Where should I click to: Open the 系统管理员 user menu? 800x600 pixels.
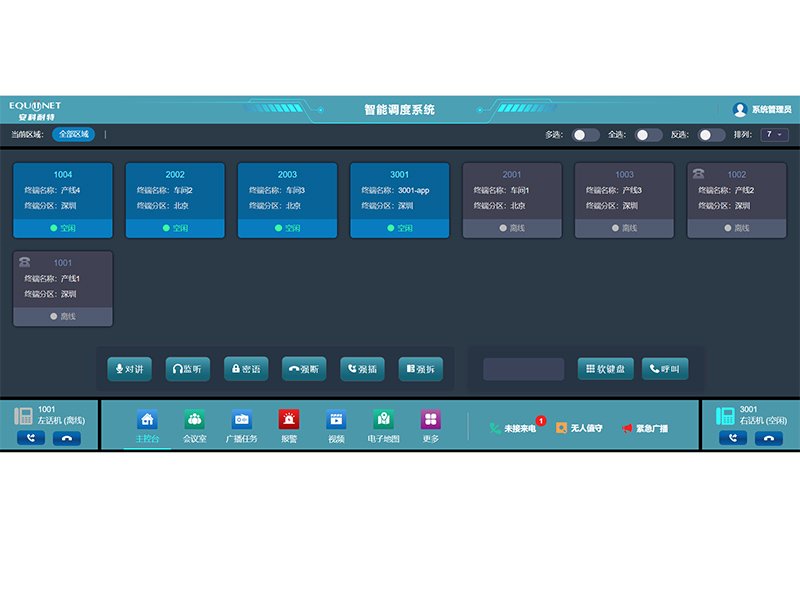tap(762, 109)
